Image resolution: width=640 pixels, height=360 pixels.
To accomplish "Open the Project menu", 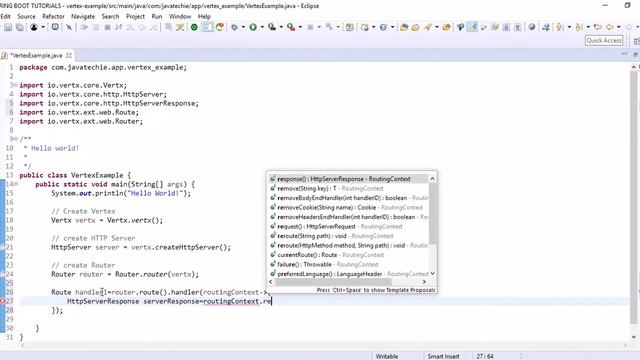I will (x=135, y=16).
